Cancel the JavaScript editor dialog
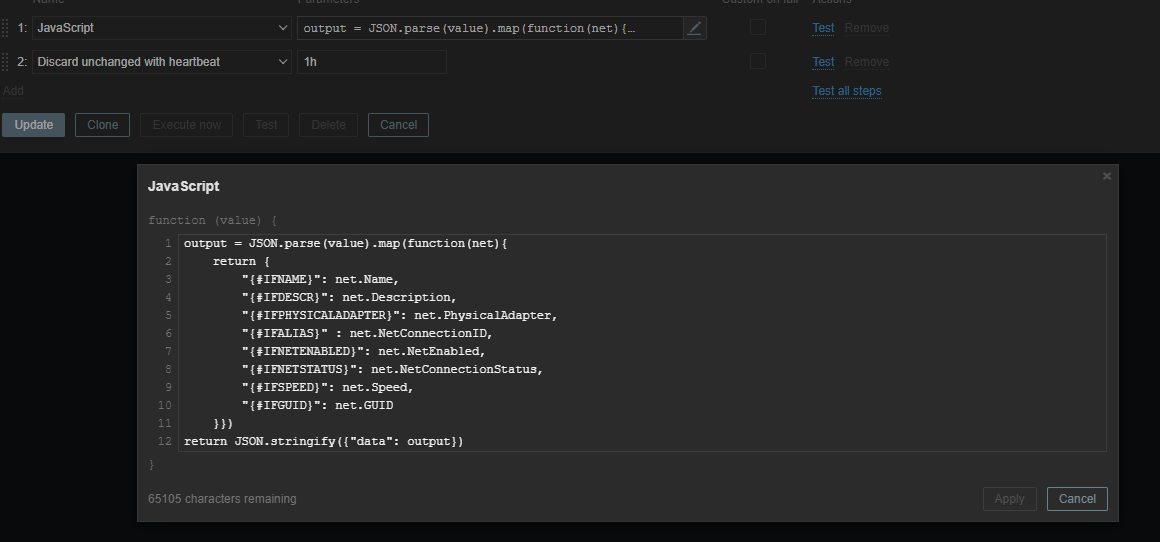 tap(1077, 498)
